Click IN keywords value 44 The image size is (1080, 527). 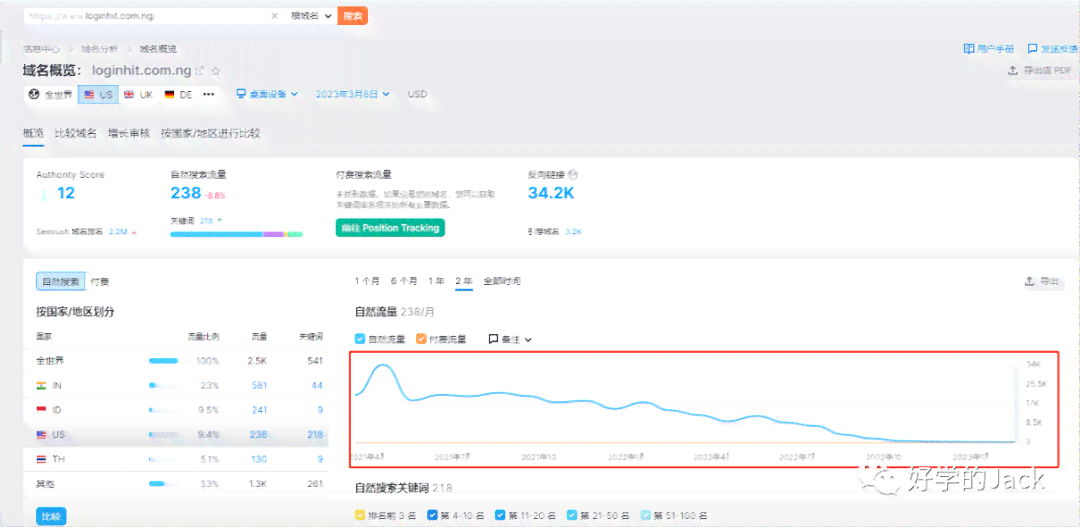(x=317, y=386)
